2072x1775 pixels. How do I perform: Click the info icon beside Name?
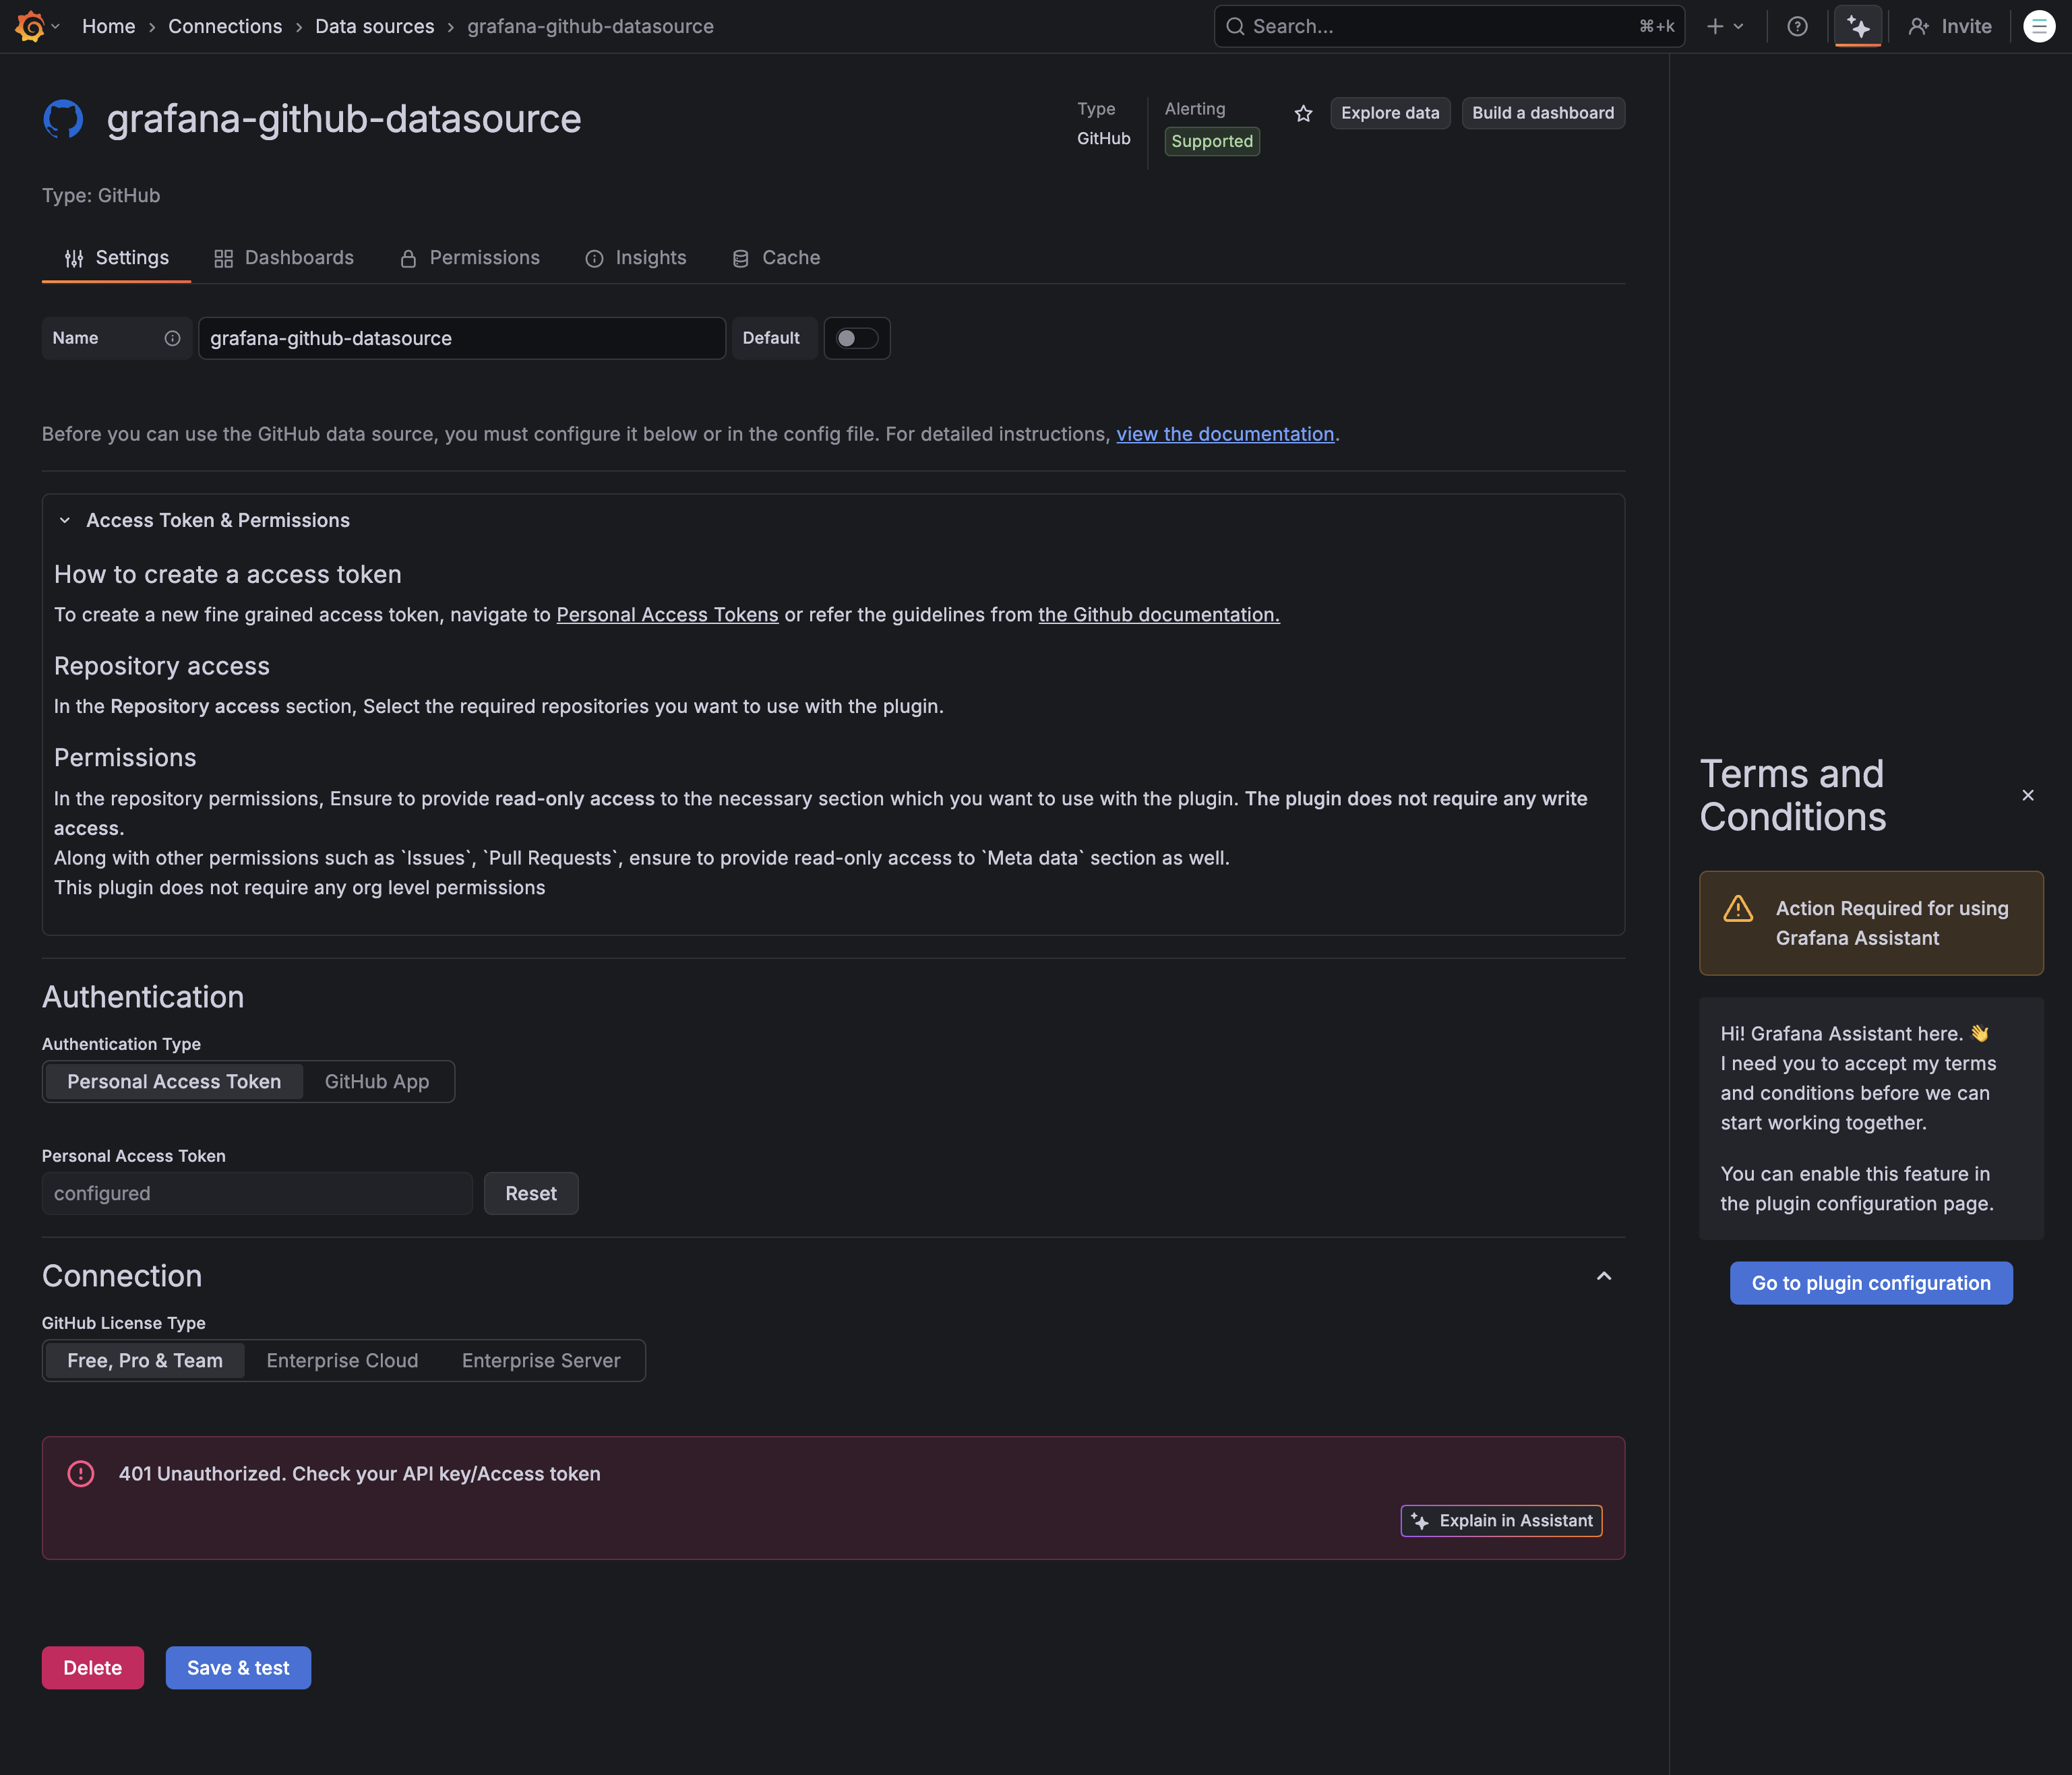tap(172, 338)
